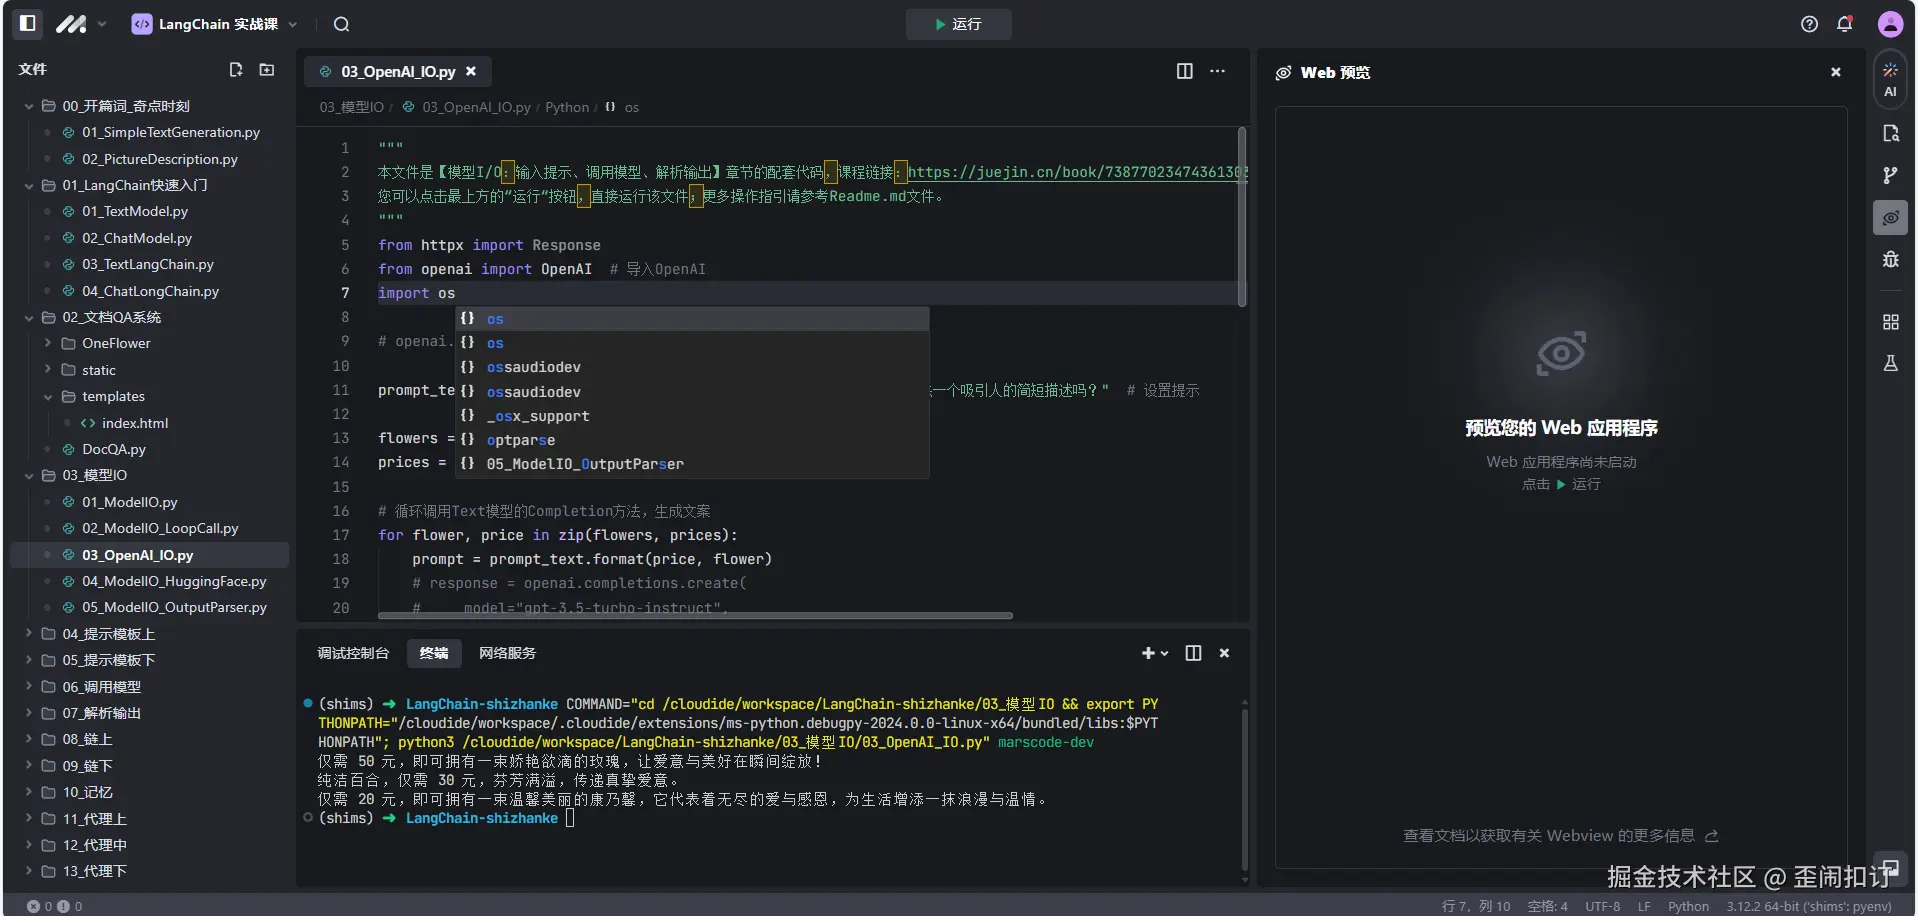Expand the 04_提示模板上 folder
The image size is (1918, 916).
pos(108,634)
